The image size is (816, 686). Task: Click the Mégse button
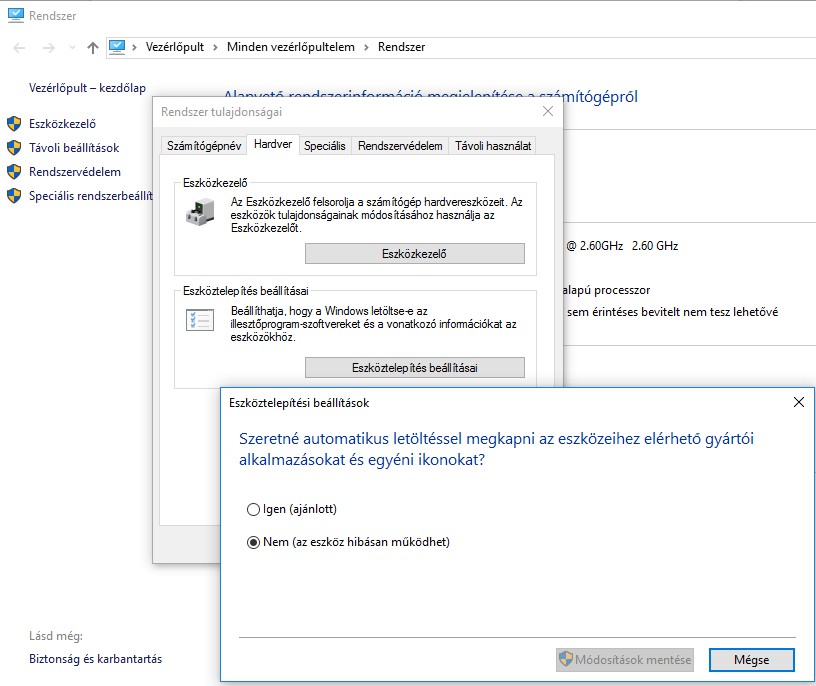pyautogui.click(x=751, y=659)
